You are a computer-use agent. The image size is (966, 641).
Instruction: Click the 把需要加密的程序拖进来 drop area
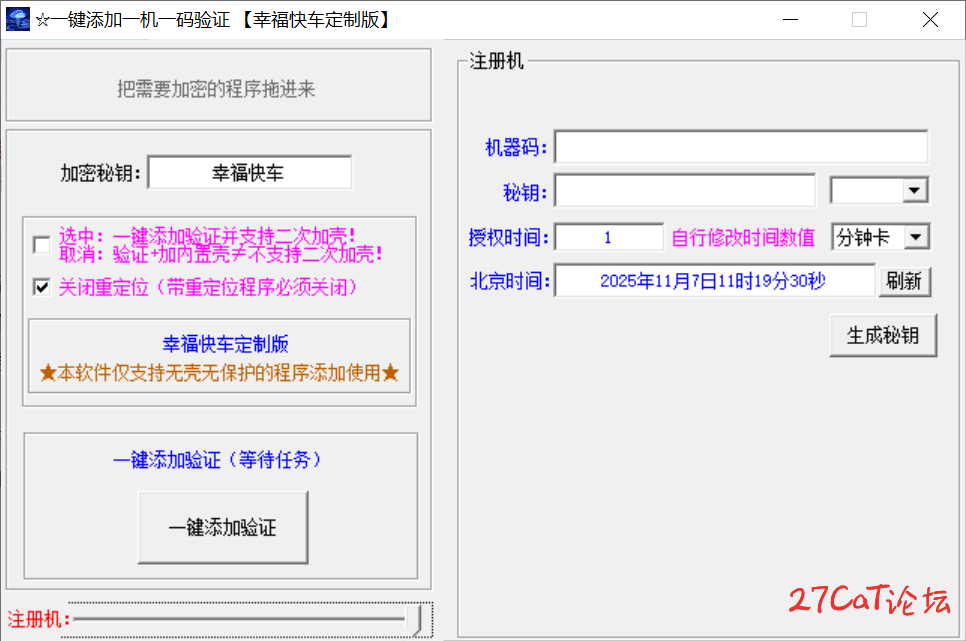click(x=217, y=89)
